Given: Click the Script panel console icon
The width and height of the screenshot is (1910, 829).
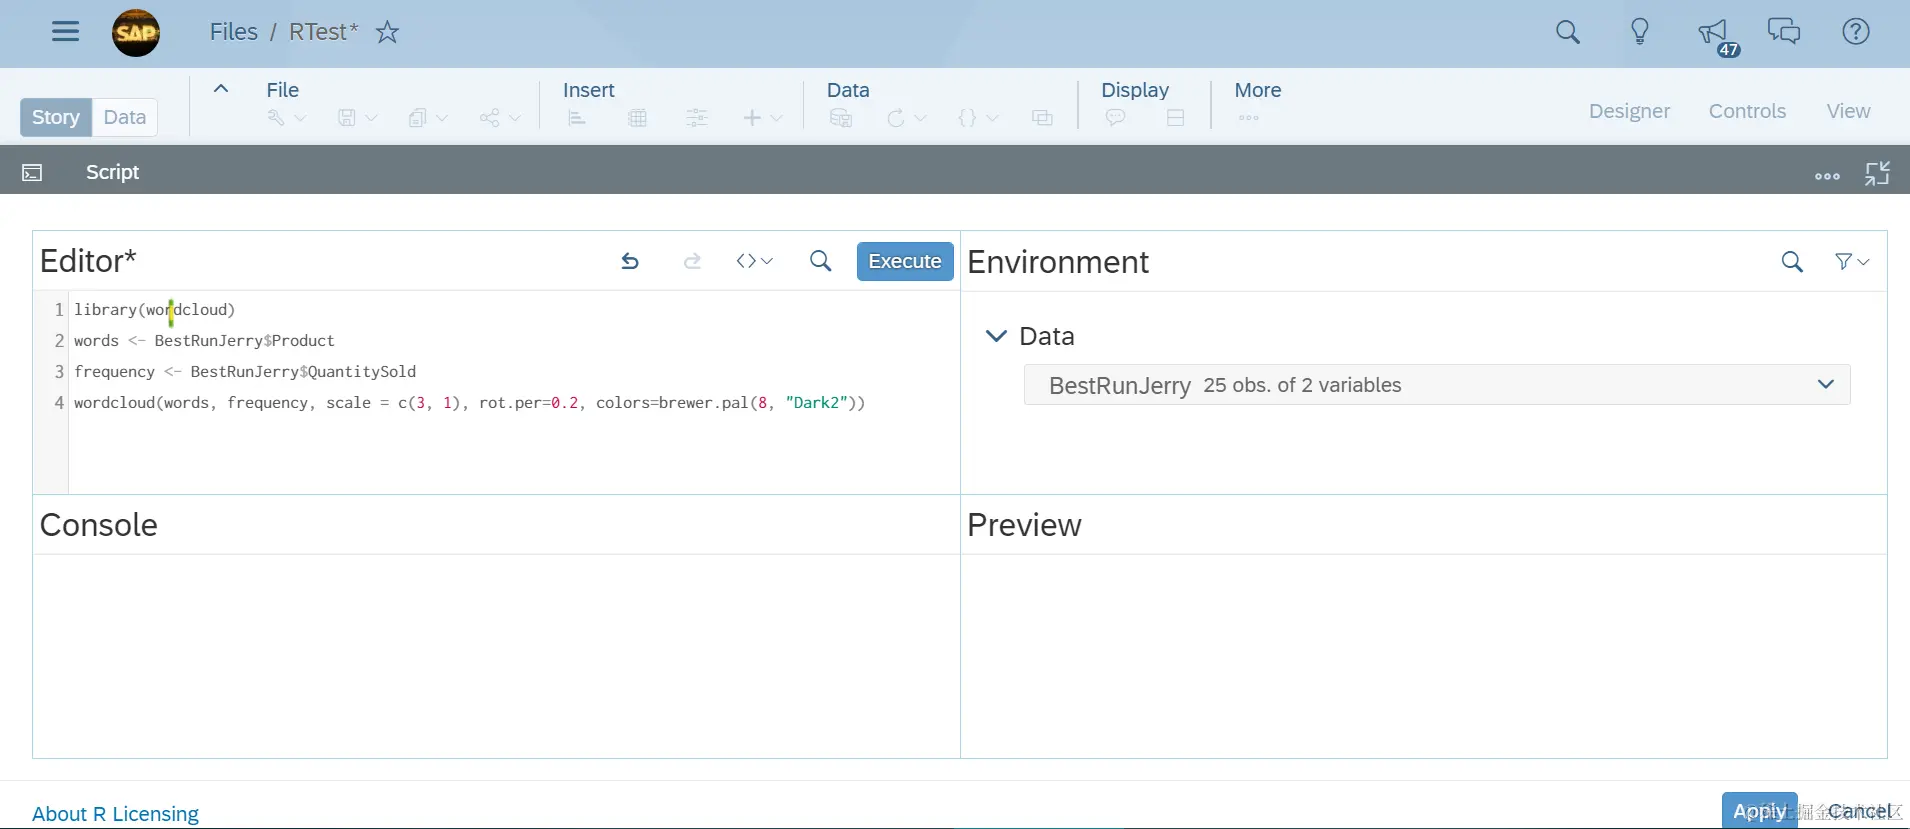Looking at the screenshot, I should [x=32, y=172].
